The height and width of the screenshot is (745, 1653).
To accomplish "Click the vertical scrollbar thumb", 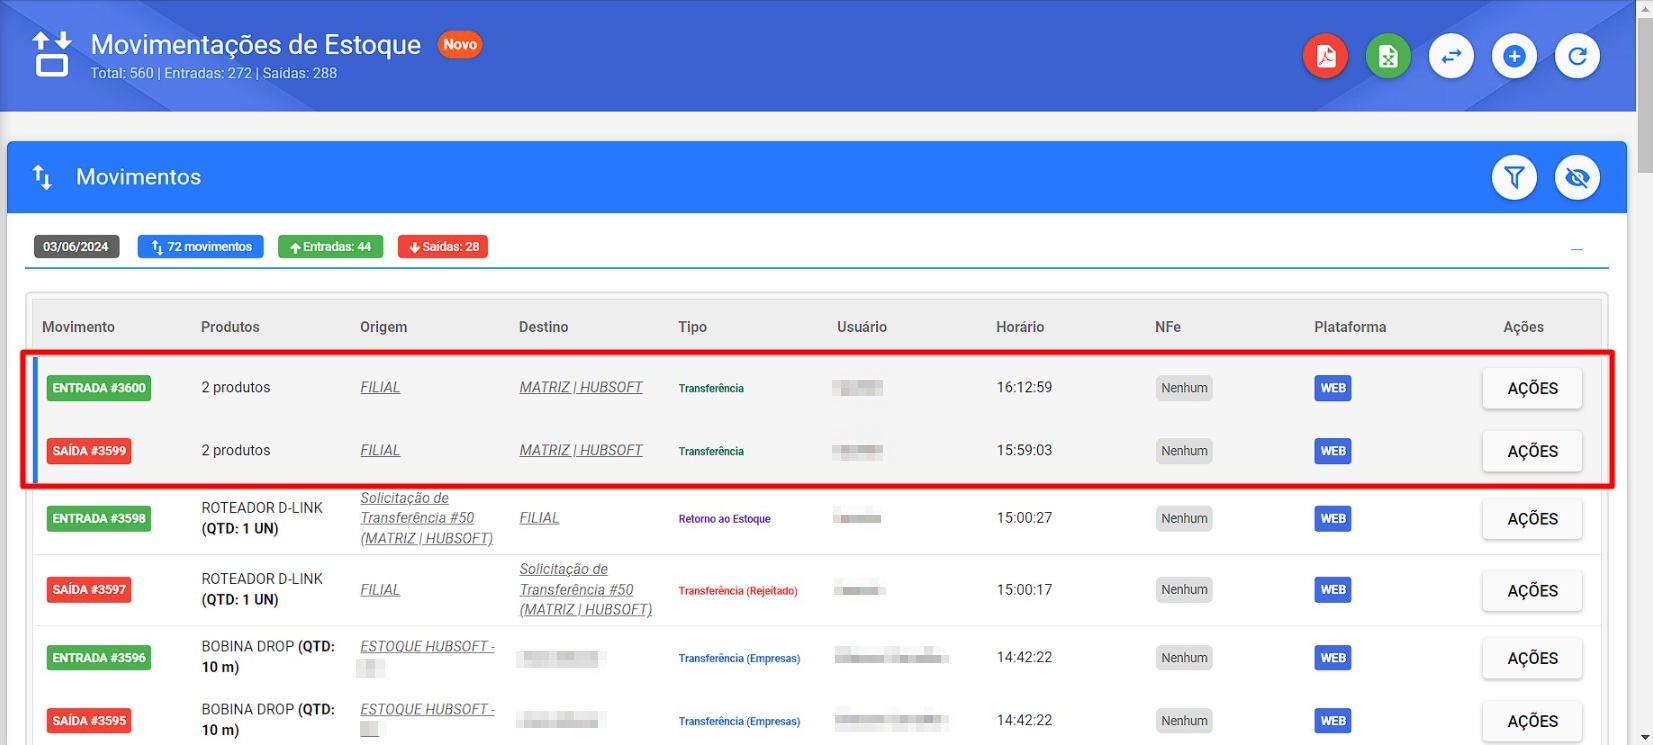I will coord(1645,95).
